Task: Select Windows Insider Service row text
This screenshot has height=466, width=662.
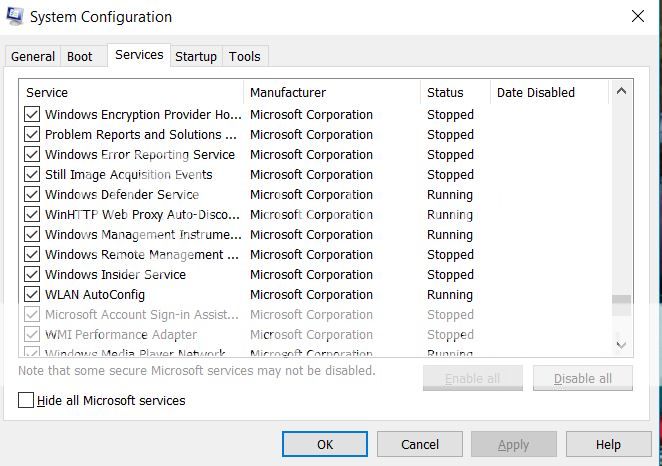Action: 115,274
